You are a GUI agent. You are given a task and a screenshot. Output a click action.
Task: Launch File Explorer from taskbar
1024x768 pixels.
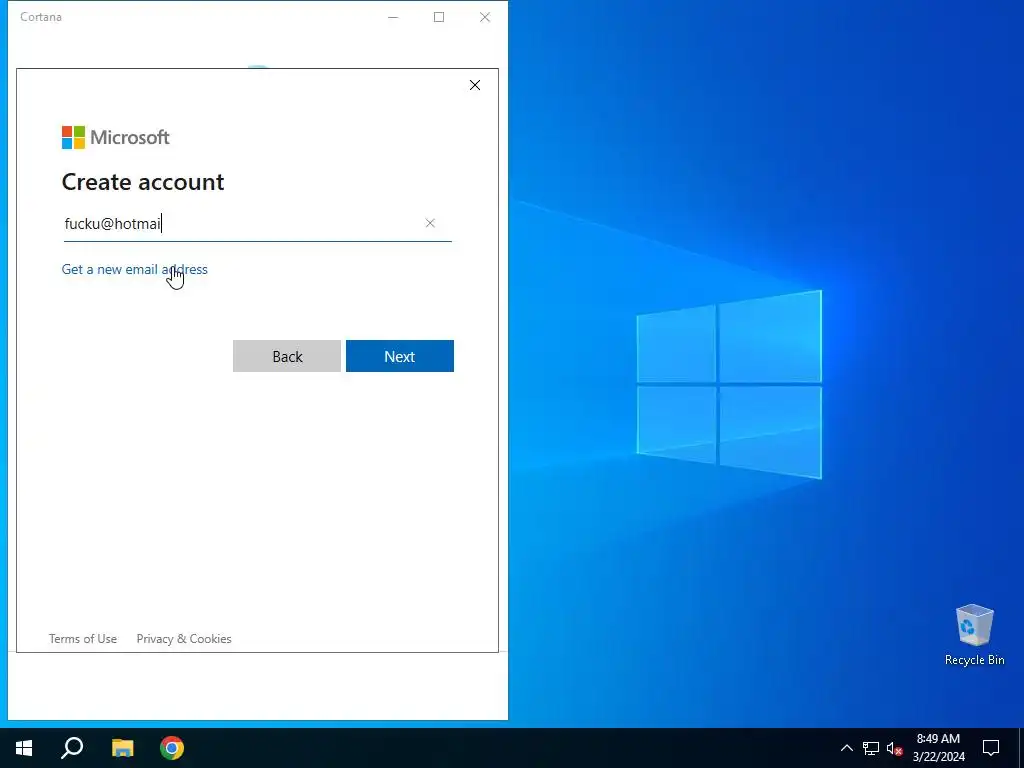[122, 748]
